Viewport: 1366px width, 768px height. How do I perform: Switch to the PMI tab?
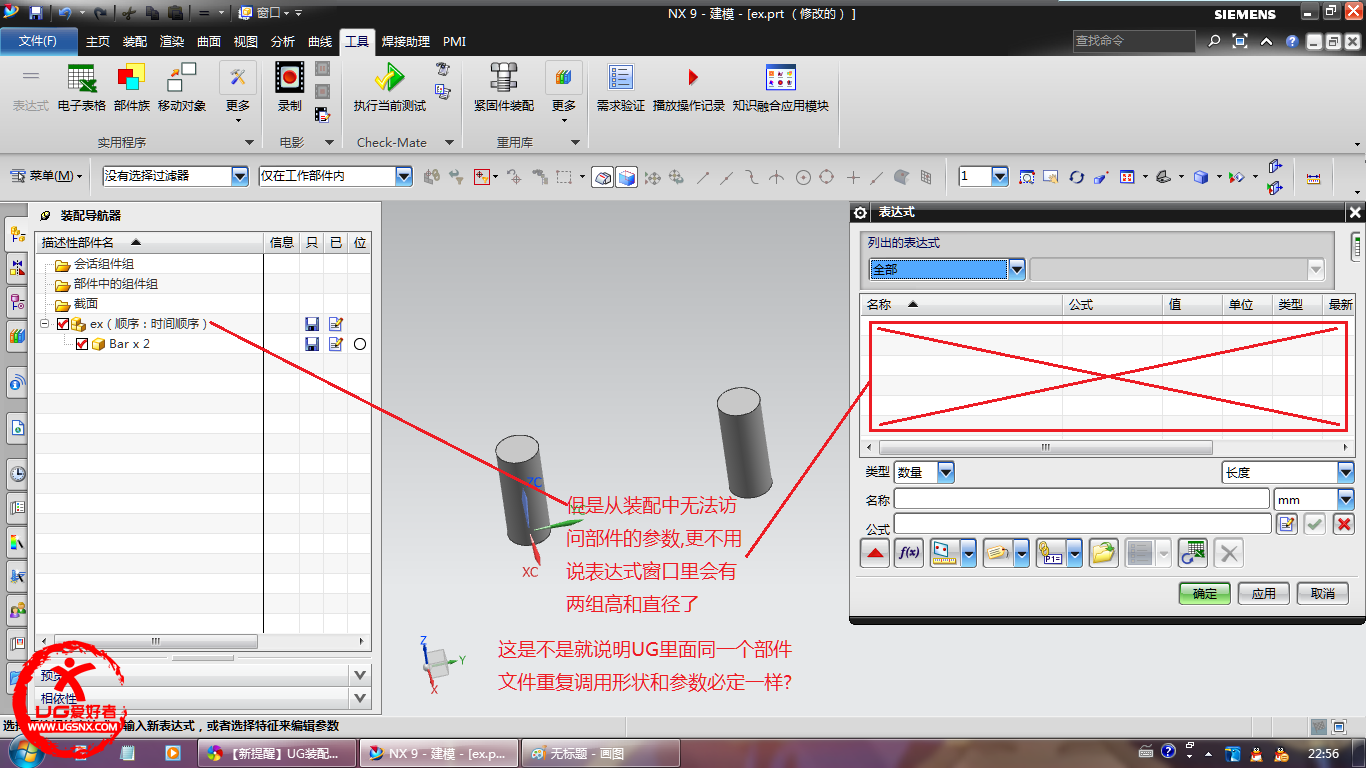(x=454, y=41)
